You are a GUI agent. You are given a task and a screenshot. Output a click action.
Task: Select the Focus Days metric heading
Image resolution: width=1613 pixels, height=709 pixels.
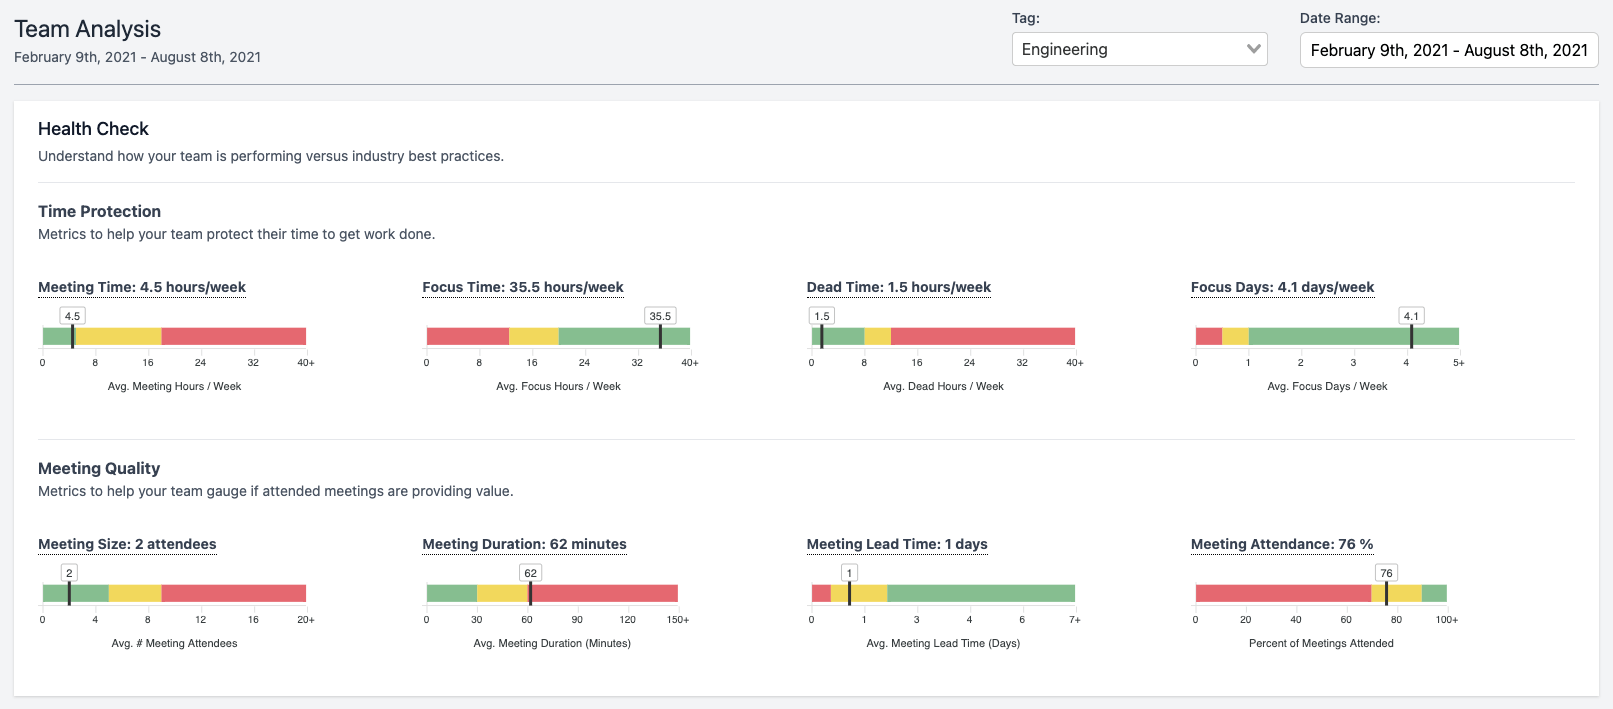click(x=1282, y=287)
